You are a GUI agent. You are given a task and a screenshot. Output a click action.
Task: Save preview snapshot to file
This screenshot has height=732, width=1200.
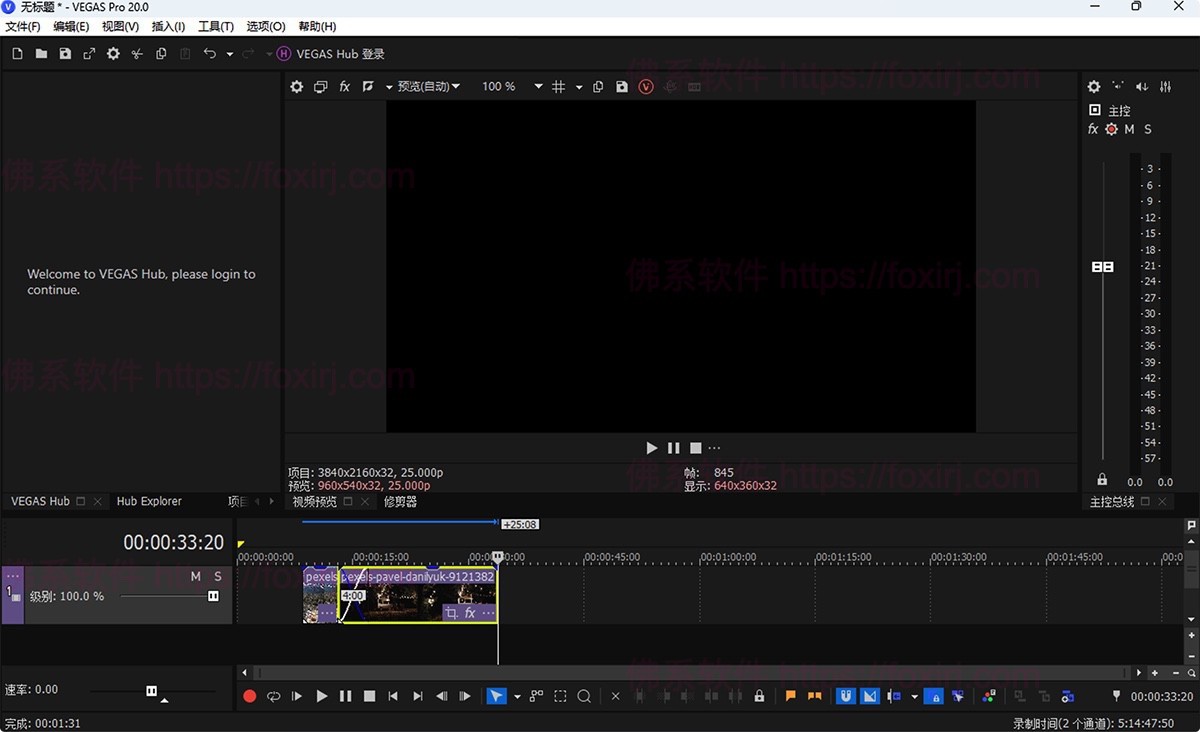pos(622,87)
